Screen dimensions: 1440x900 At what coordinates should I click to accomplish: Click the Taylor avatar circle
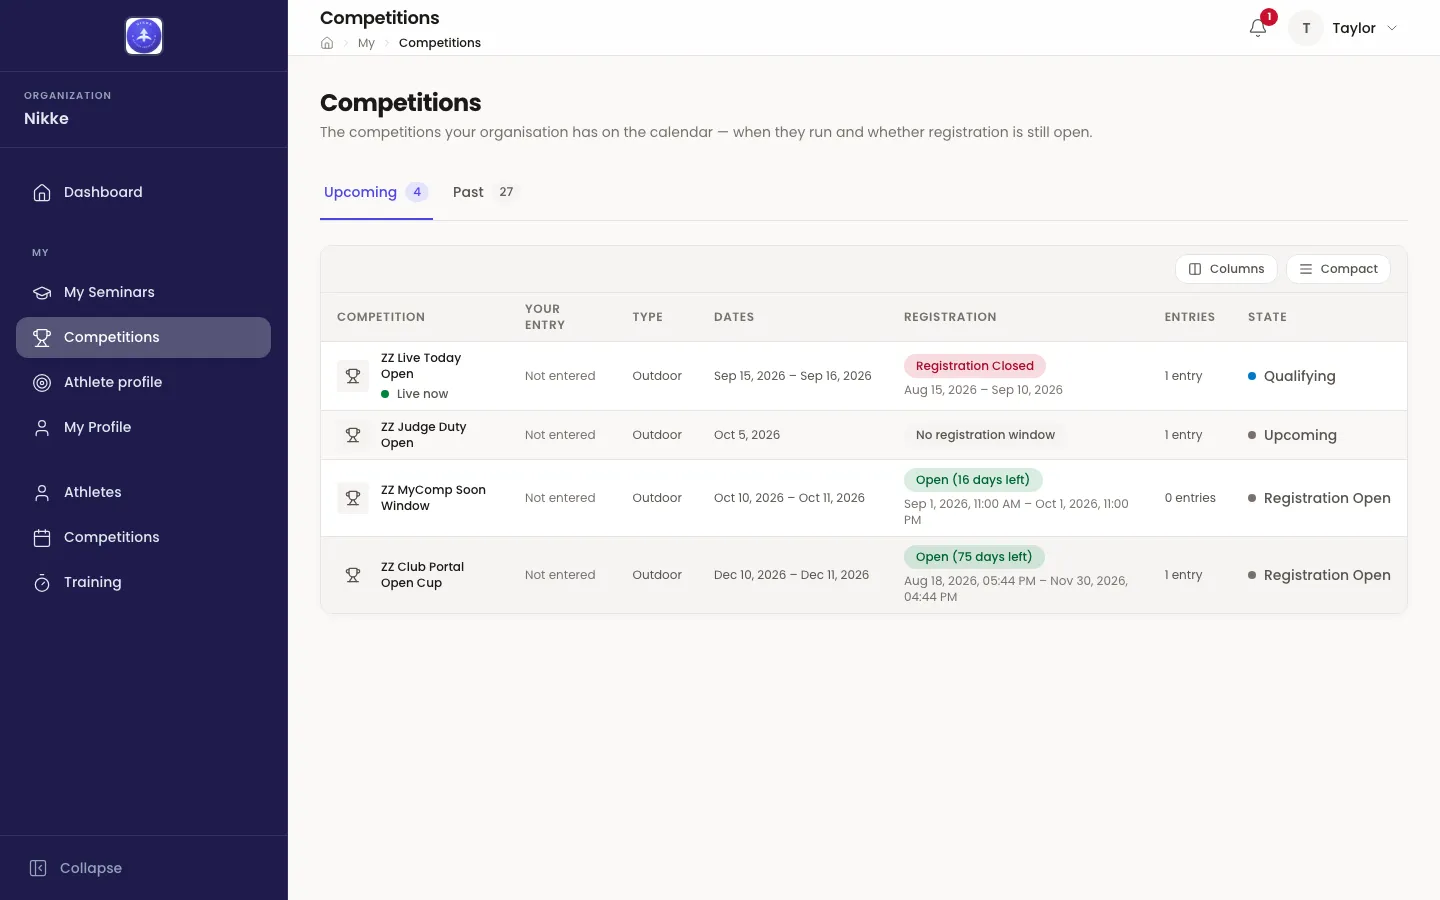[1306, 28]
